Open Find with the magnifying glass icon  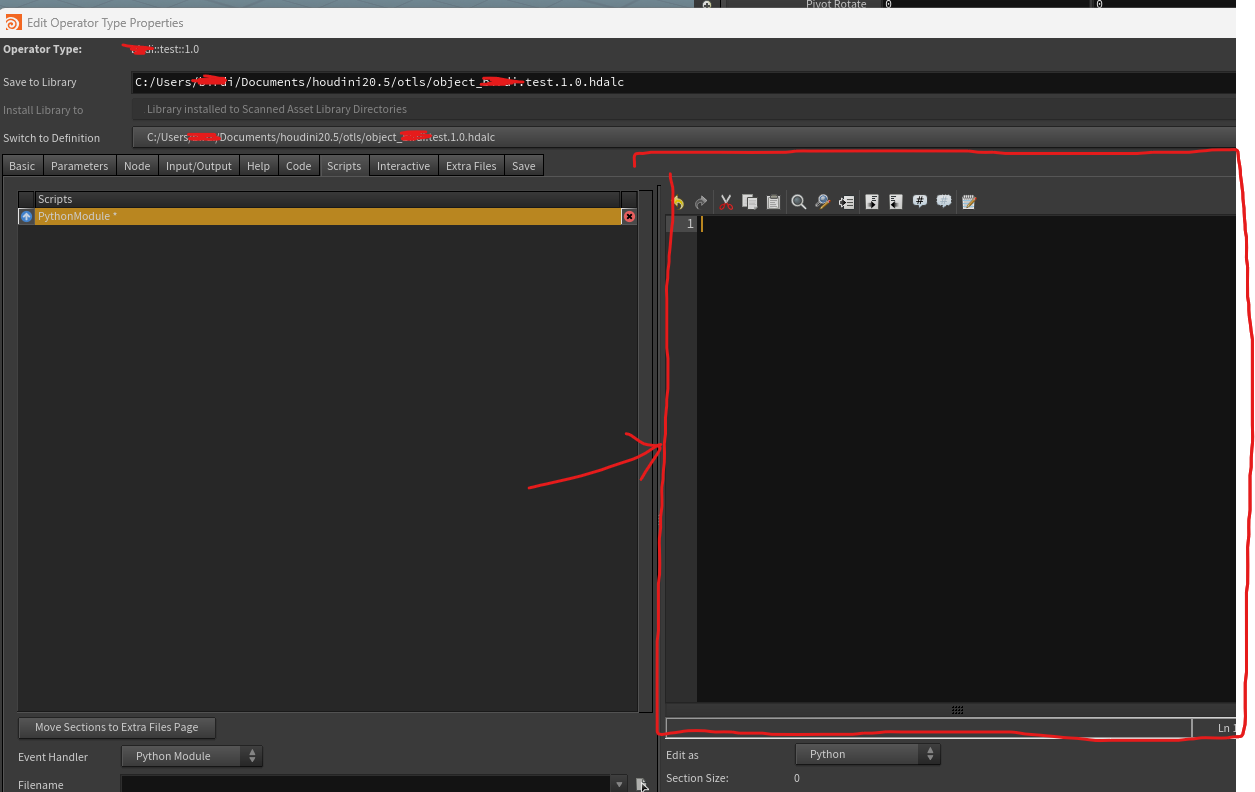(799, 202)
